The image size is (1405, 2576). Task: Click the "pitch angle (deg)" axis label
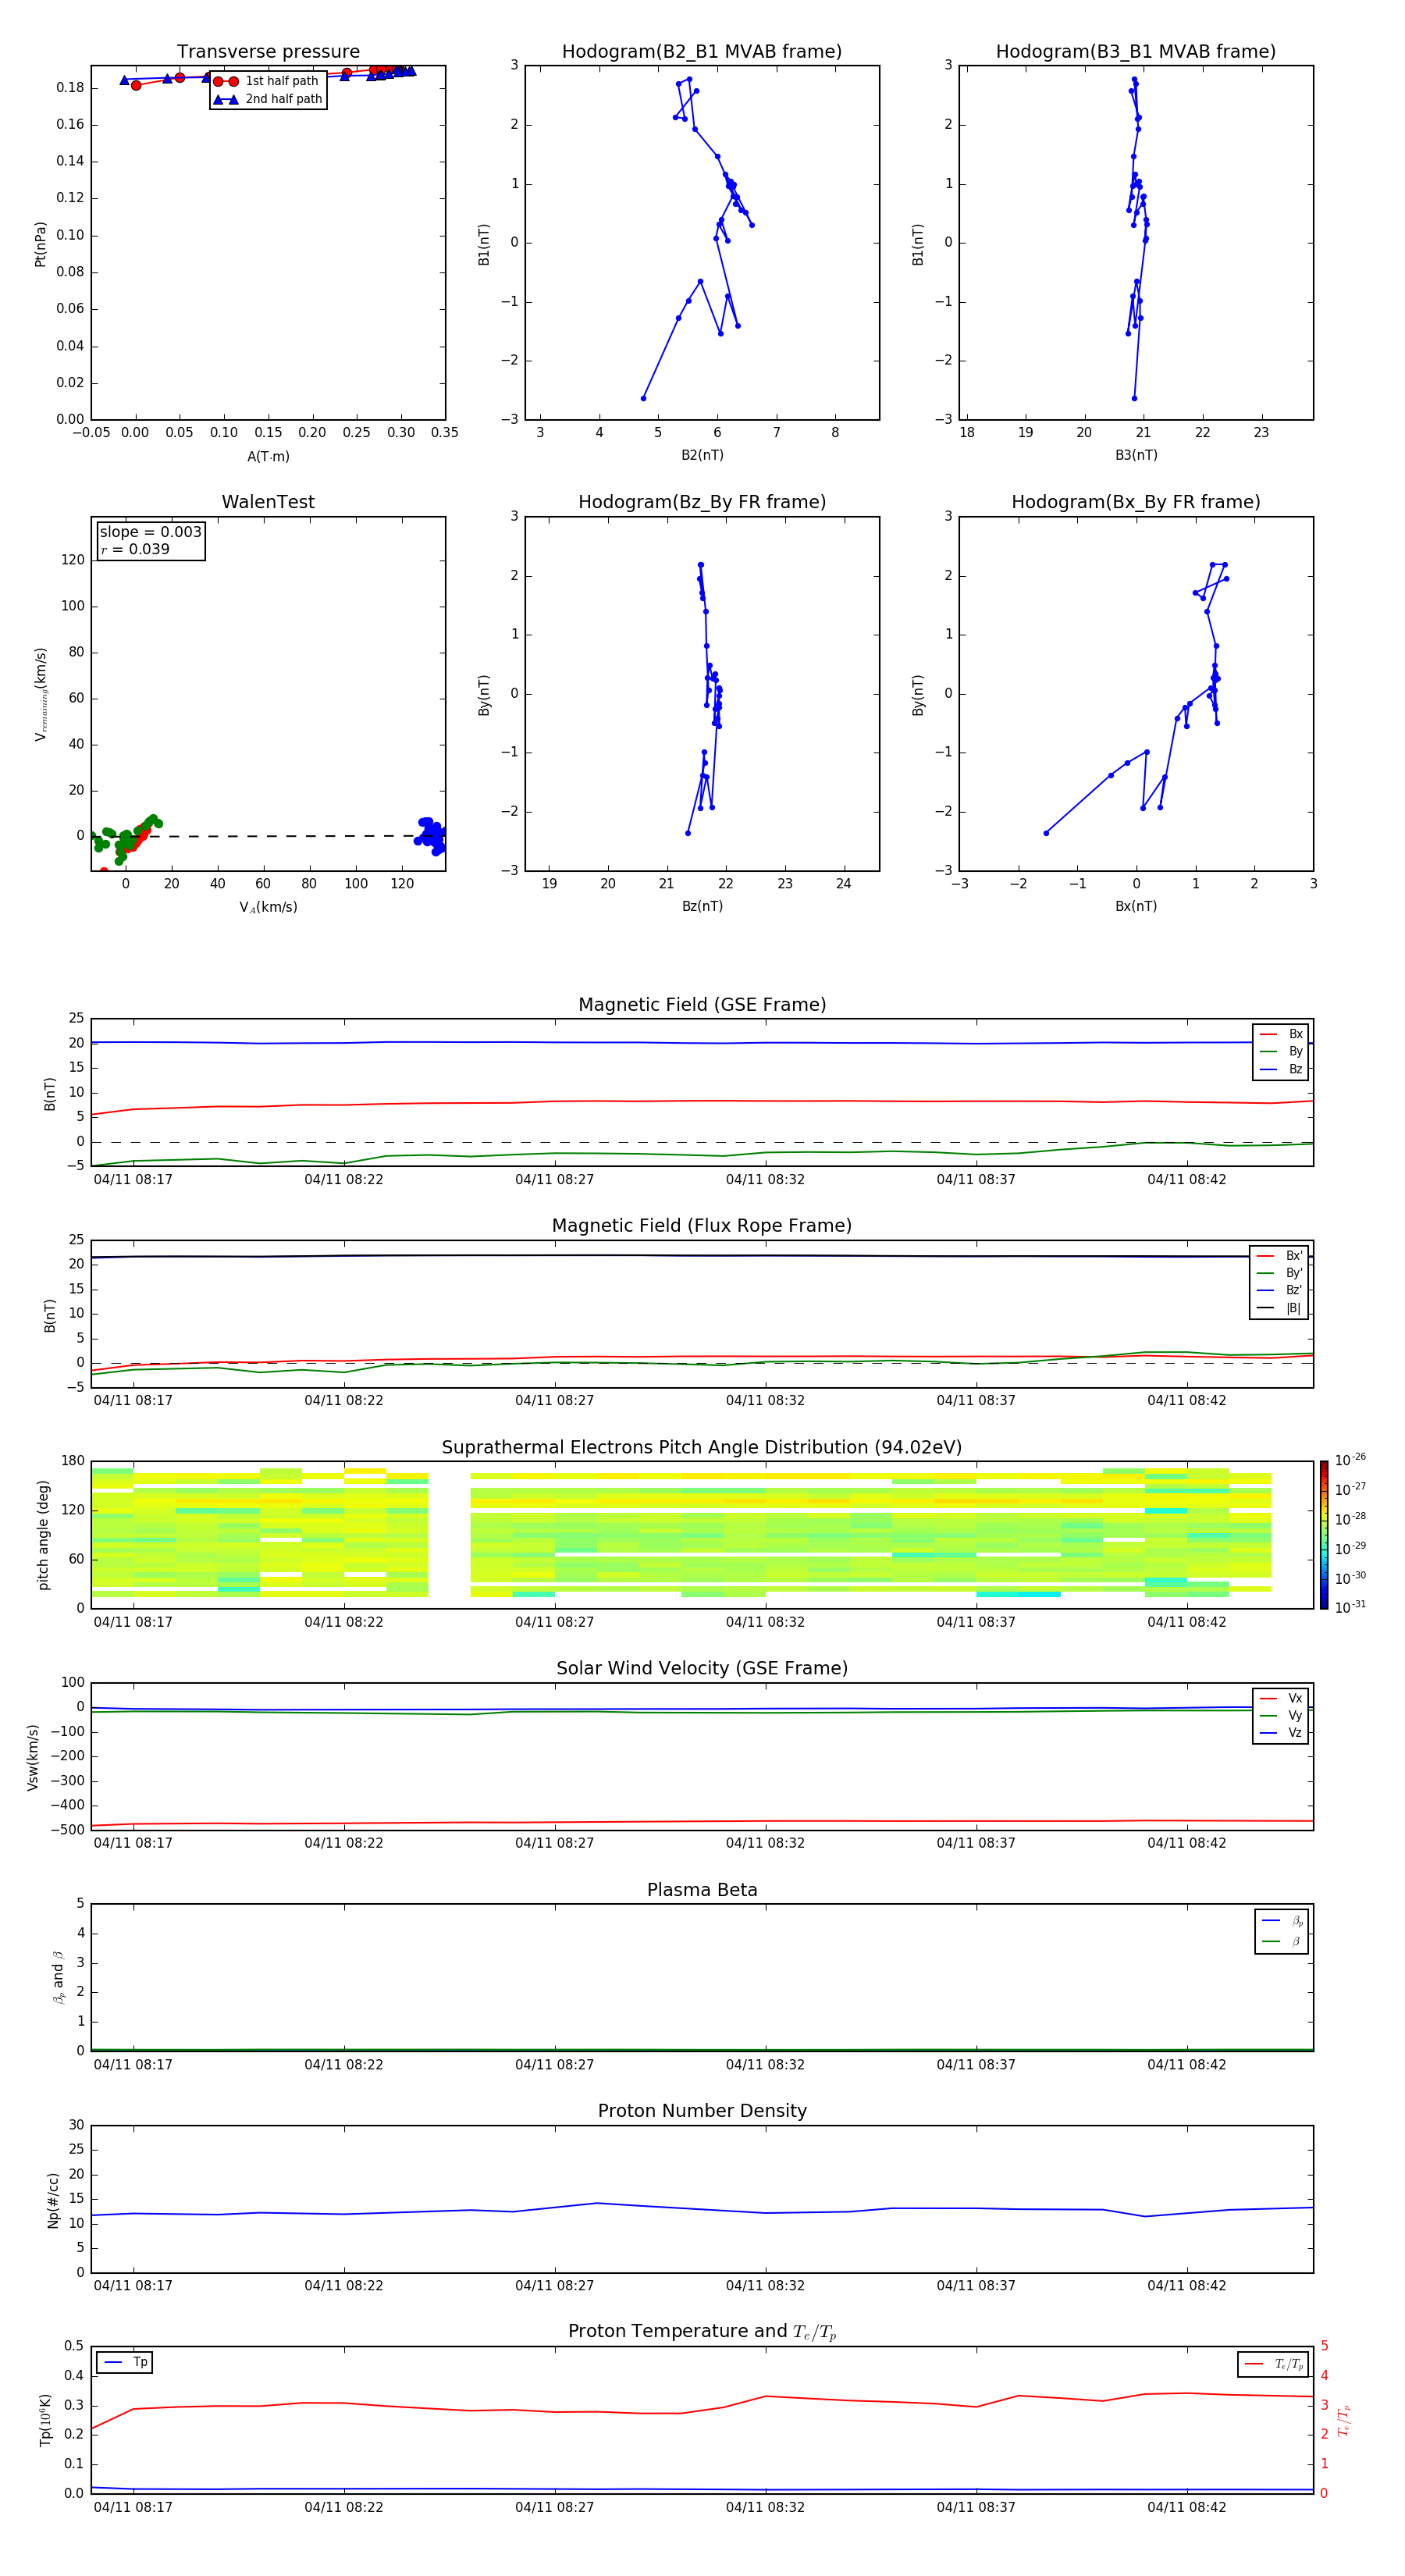tap(43, 1535)
